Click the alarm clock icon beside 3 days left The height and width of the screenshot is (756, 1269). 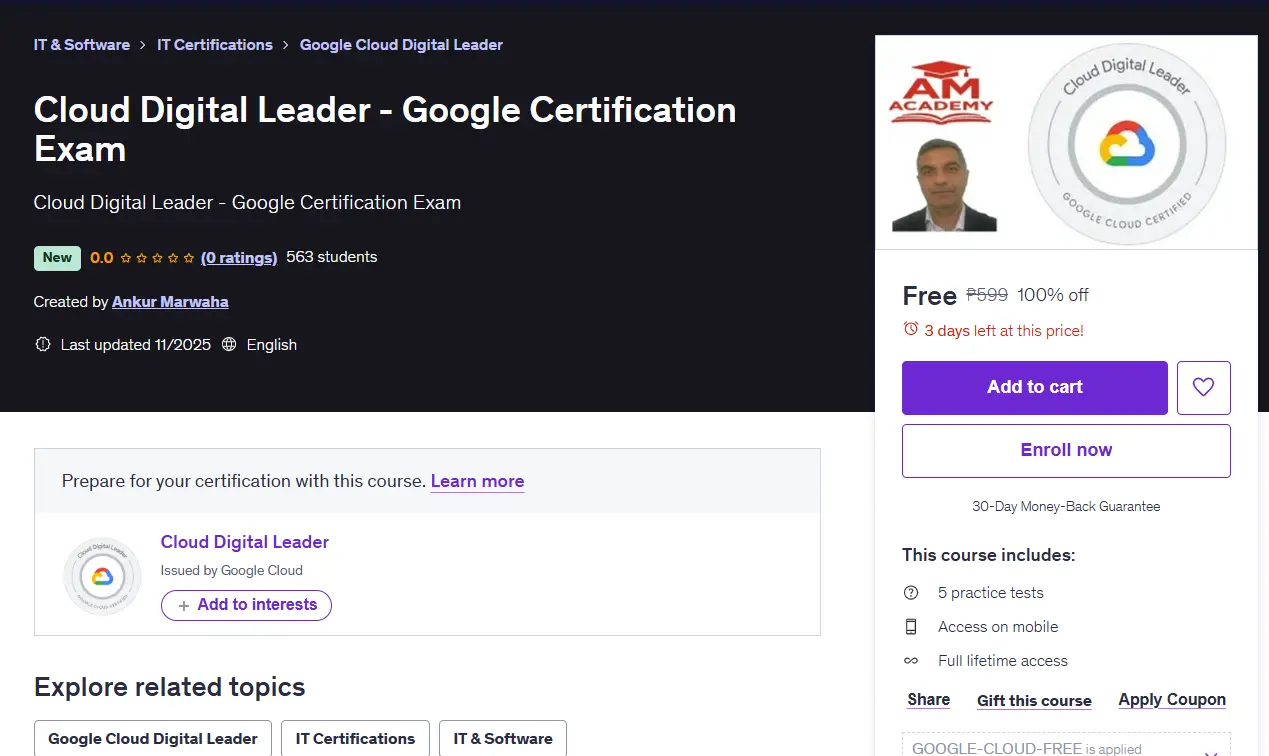pyautogui.click(x=910, y=329)
